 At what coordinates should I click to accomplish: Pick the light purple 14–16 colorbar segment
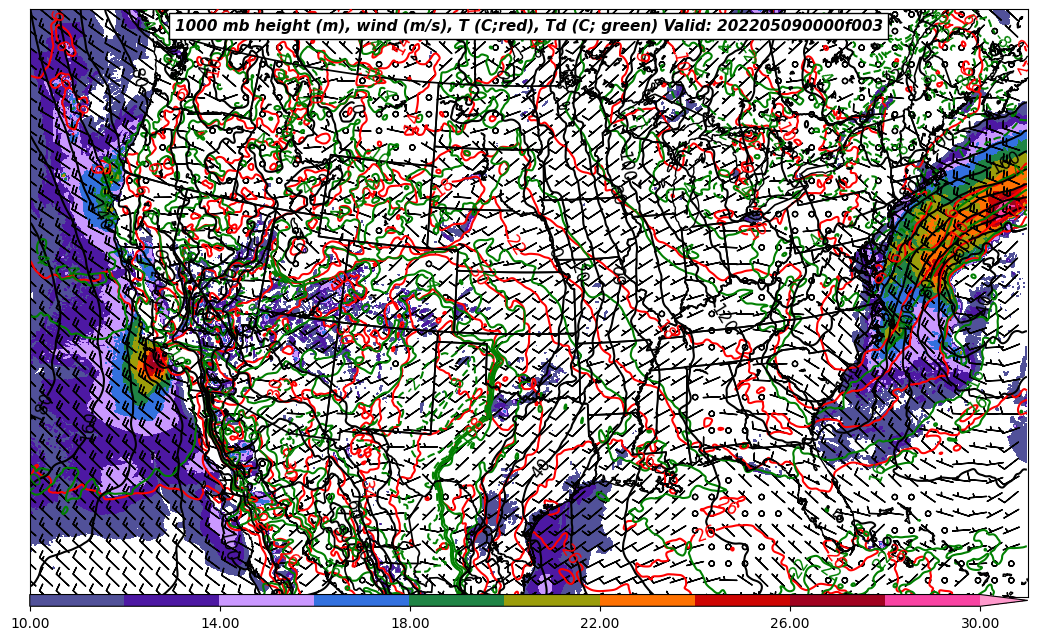tap(267, 601)
